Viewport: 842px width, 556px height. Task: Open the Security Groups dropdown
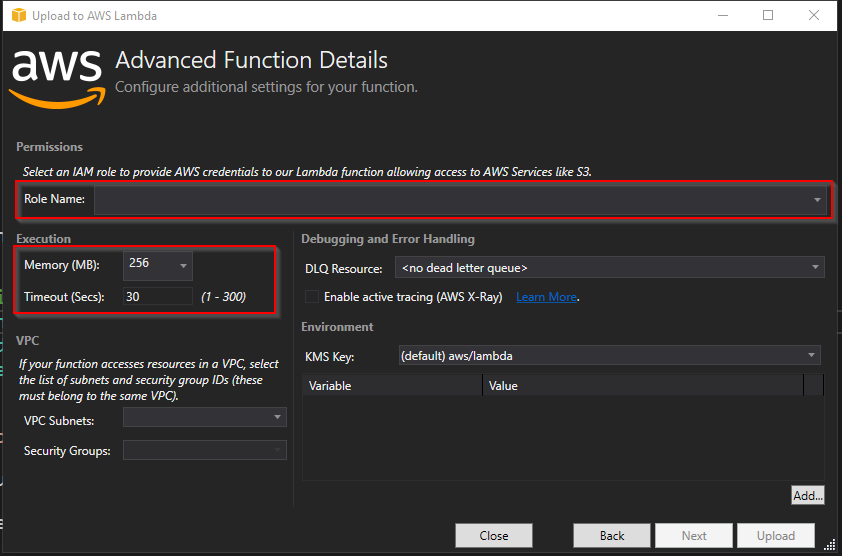(205, 450)
